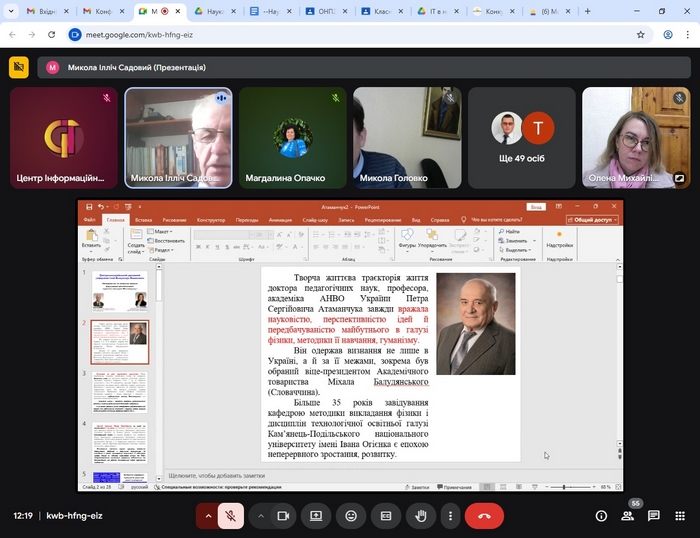Unmute the microphone in Meet
This screenshot has height=538, width=700.
coord(229,516)
